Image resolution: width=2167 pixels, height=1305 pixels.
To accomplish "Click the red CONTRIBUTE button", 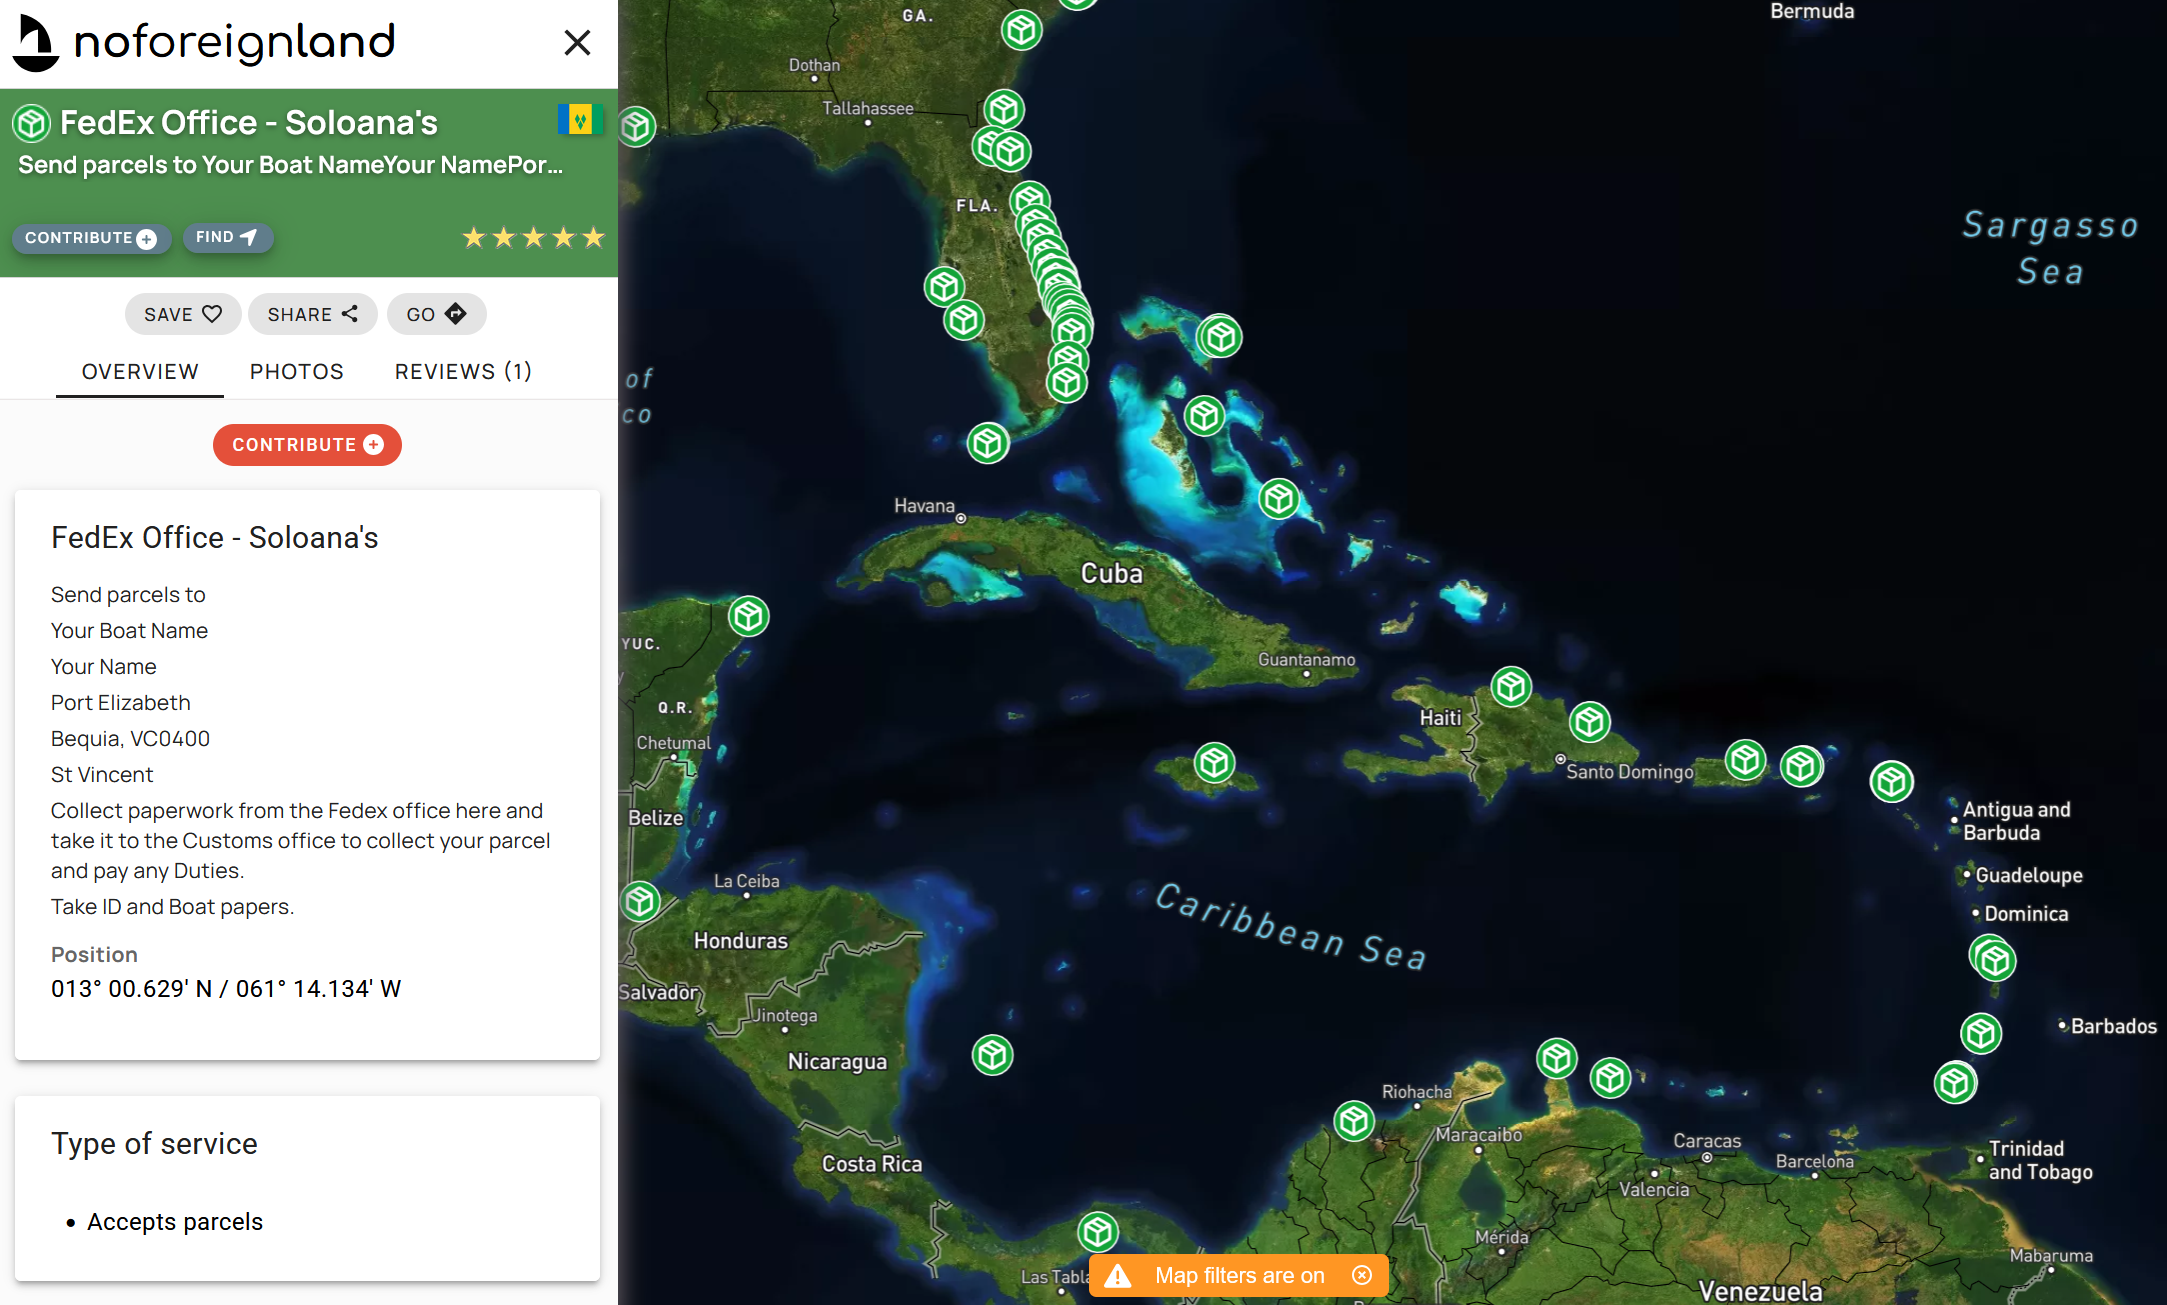I will pos(307,445).
